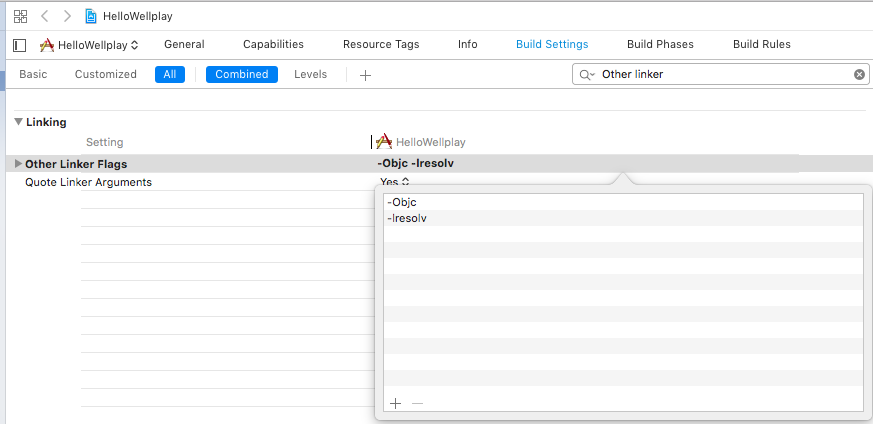Go back with the left chevron
The height and width of the screenshot is (424, 873).
tap(45, 16)
